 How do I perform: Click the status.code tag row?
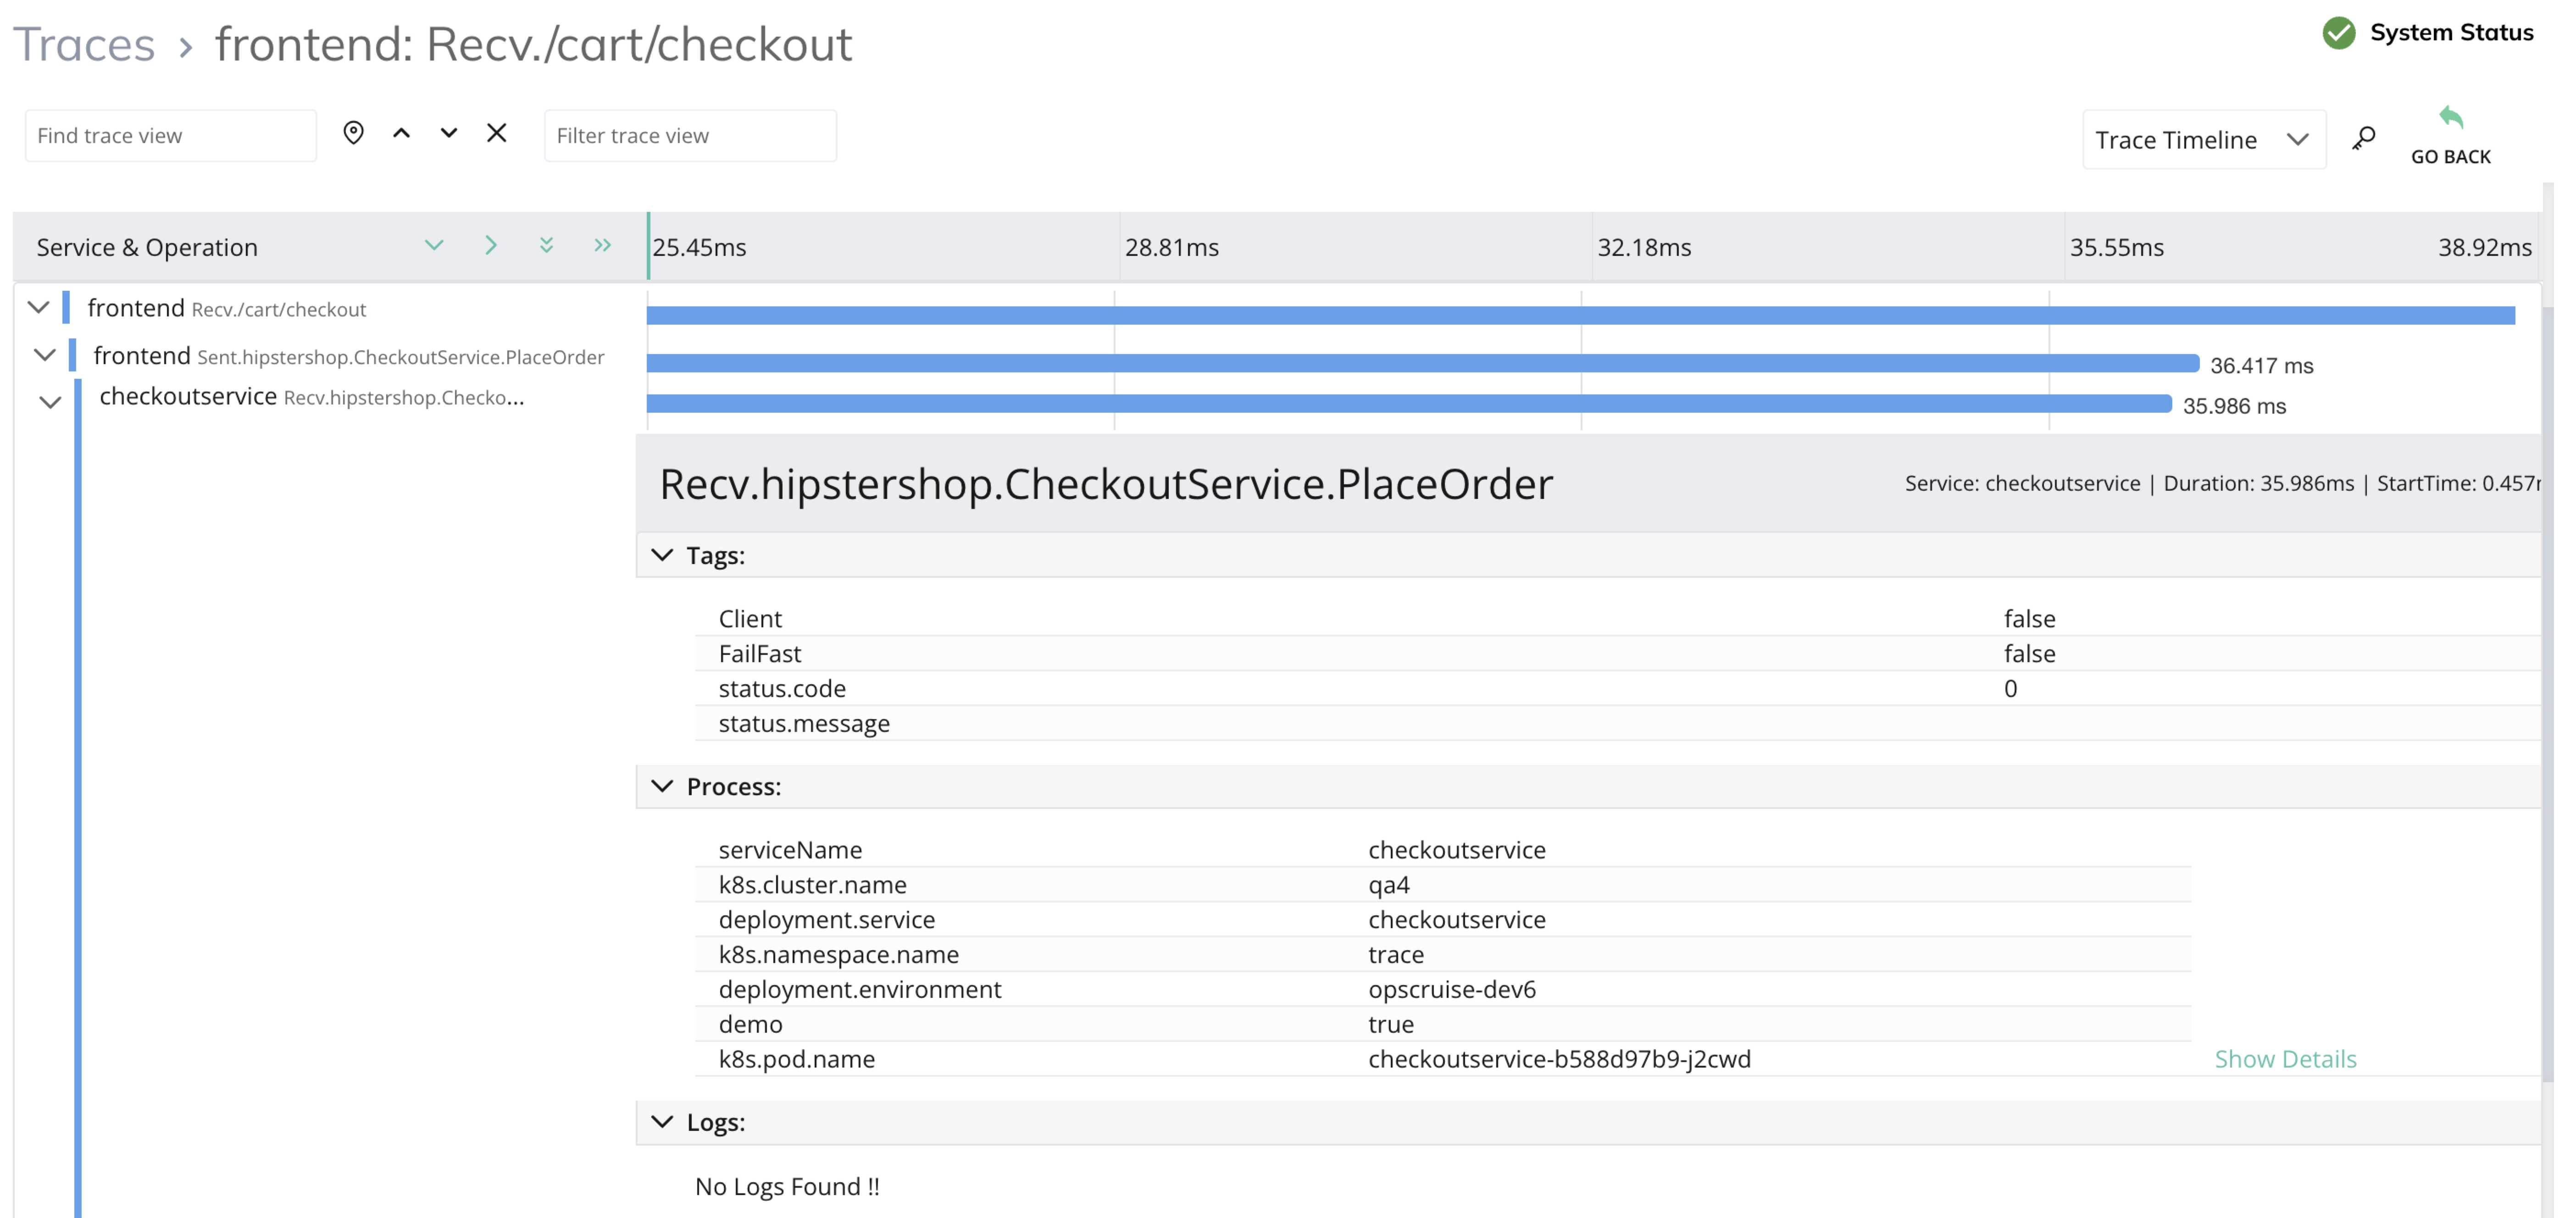[x=1617, y=688]
